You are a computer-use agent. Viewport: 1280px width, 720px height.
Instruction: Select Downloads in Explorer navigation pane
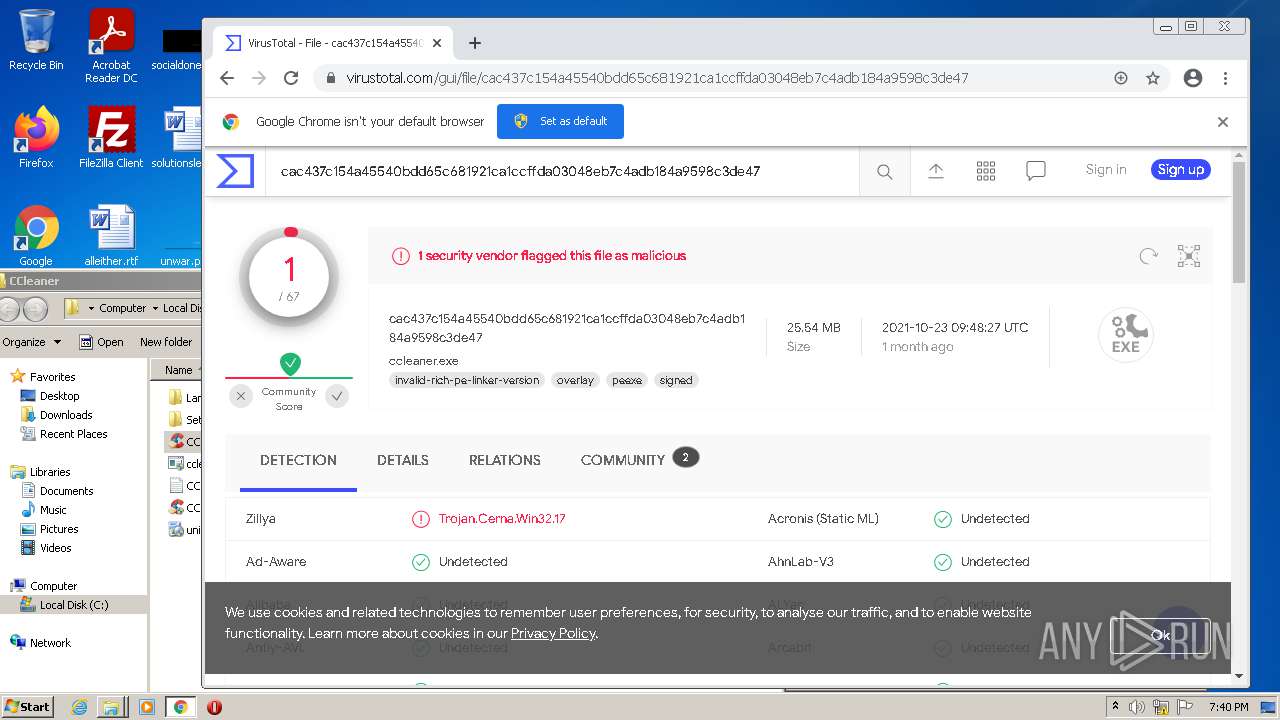[66, 415]
